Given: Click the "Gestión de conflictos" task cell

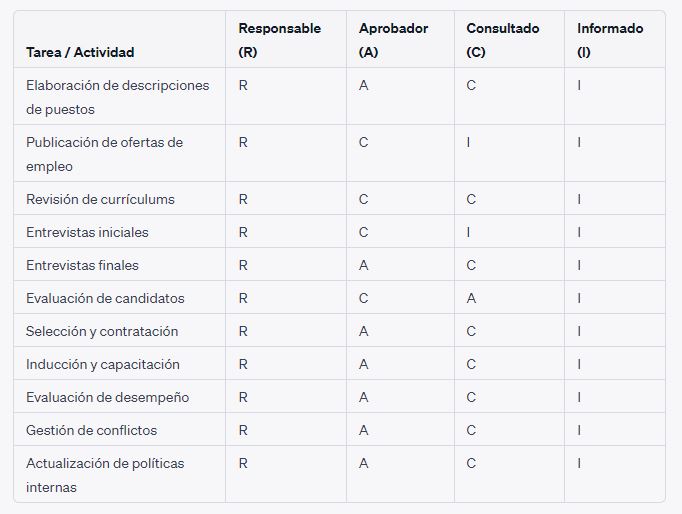Looking at the screenshot, I should 91,430.
